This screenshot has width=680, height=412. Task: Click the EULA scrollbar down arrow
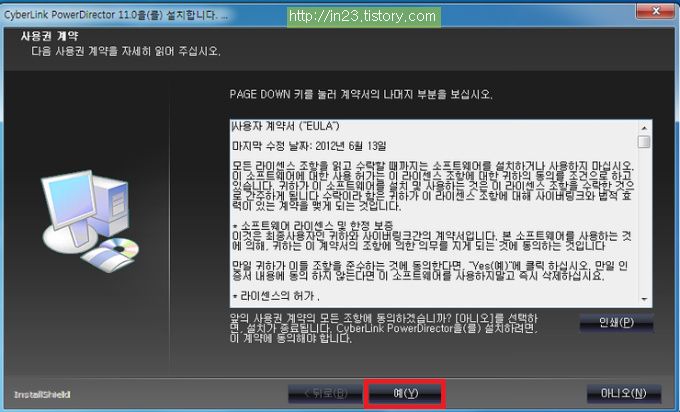point(644,299)
